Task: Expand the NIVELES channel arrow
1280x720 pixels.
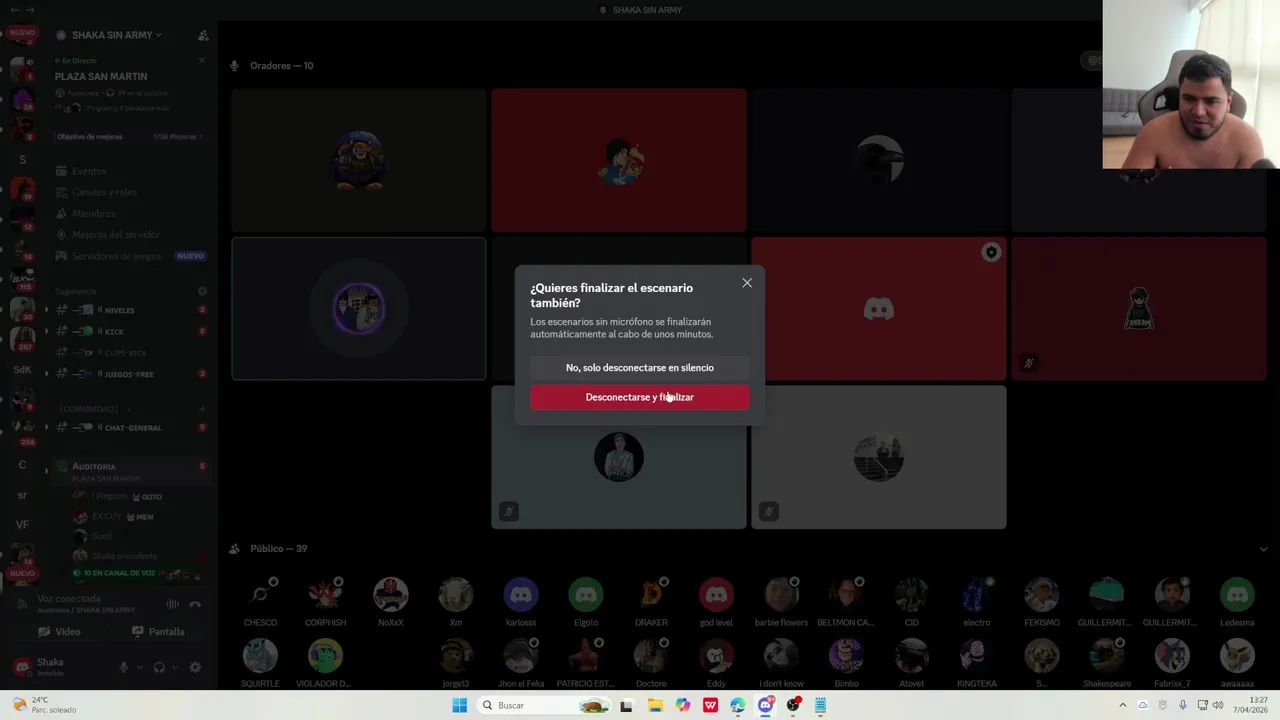Action: click(46, 310)
